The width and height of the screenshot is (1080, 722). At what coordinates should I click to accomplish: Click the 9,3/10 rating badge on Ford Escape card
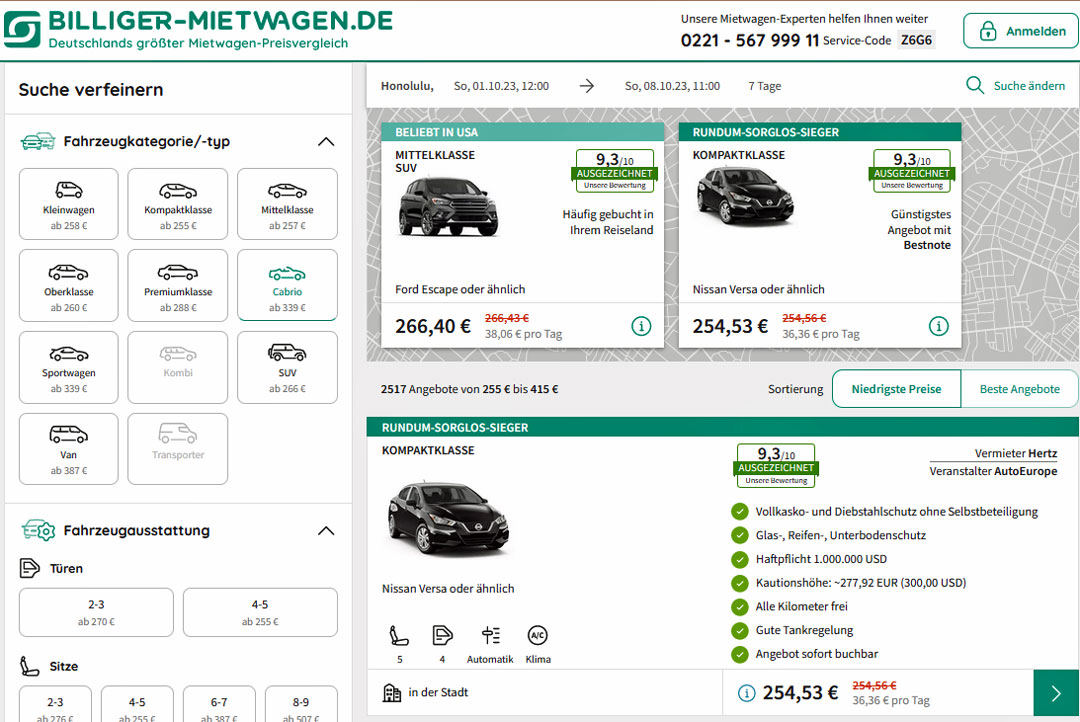pyautogui.click(x=614, y=171)
